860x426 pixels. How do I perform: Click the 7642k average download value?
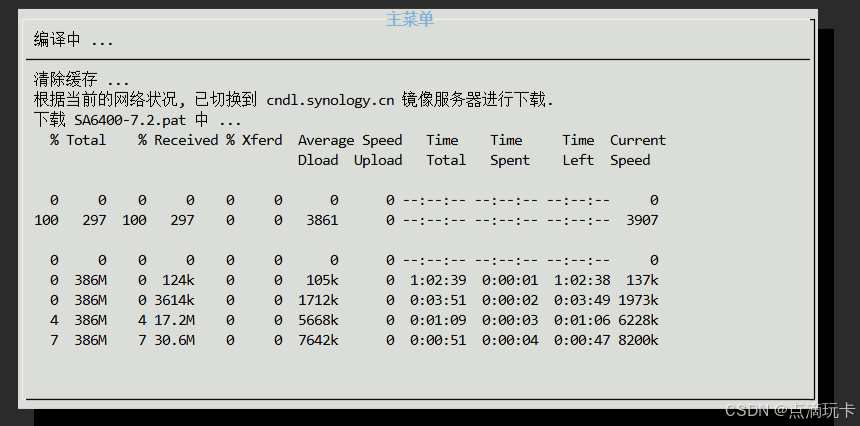point(318,340)
